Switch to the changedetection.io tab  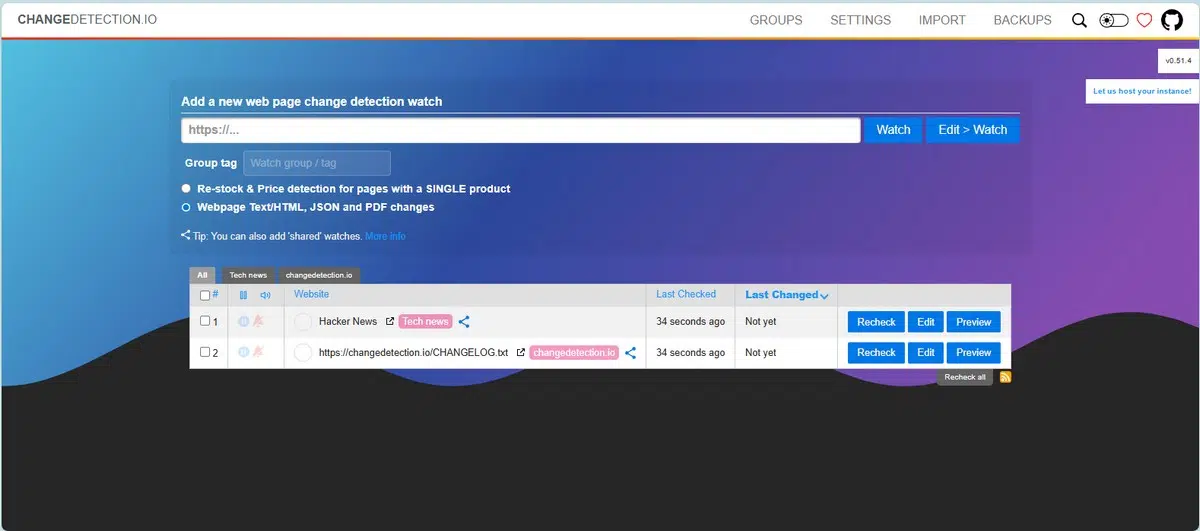click(319, 275)
